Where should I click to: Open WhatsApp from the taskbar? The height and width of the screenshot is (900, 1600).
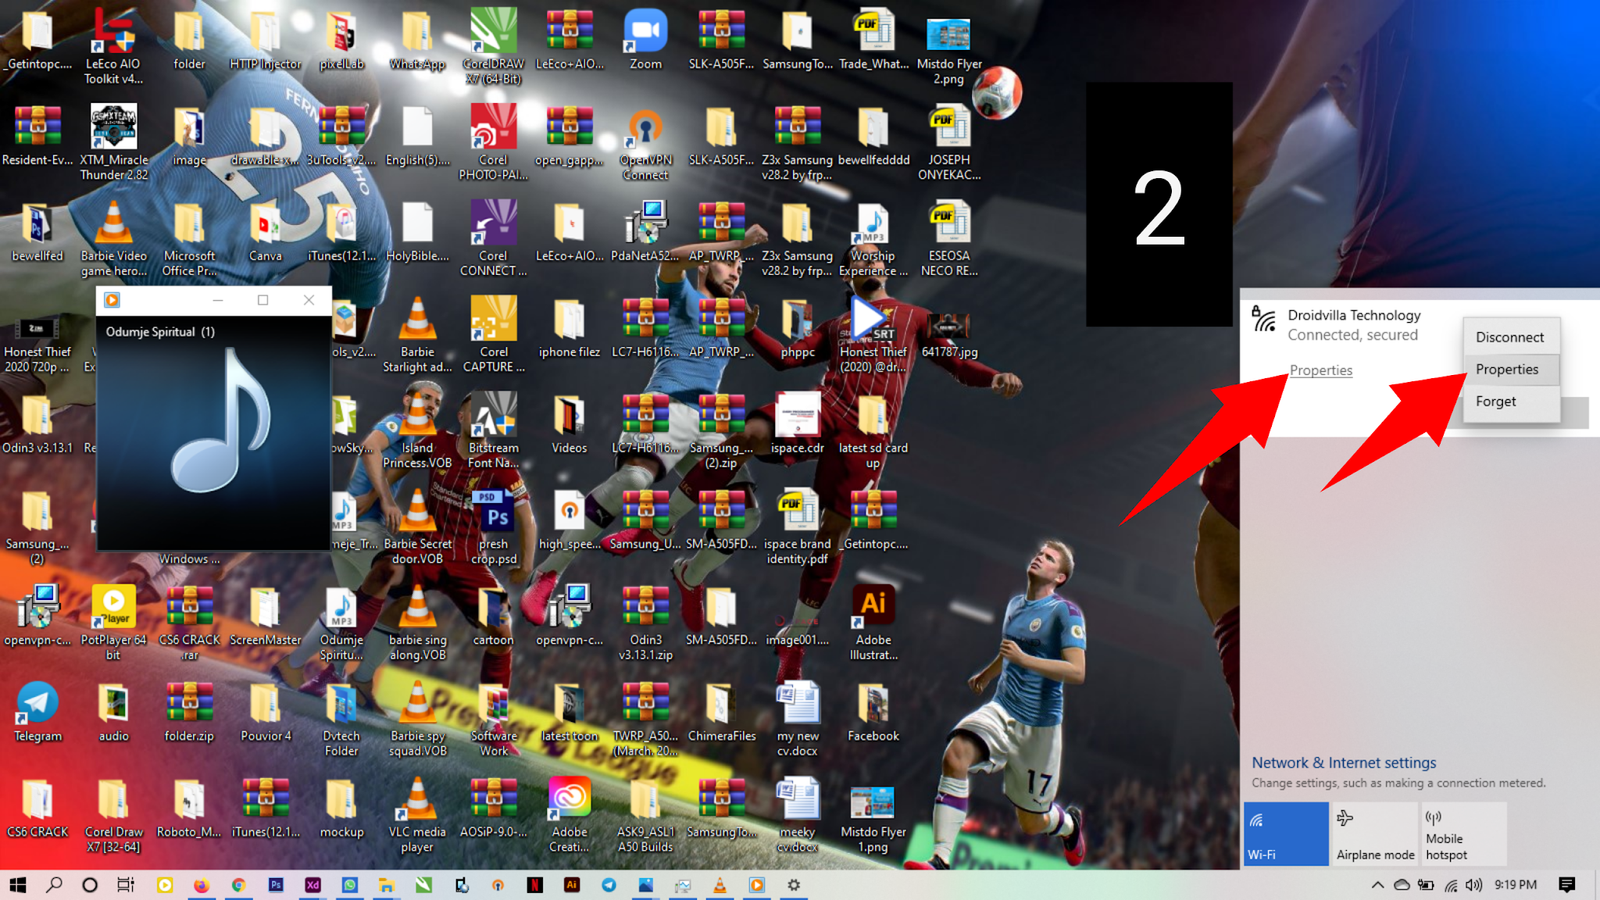[x=349, y=885]
